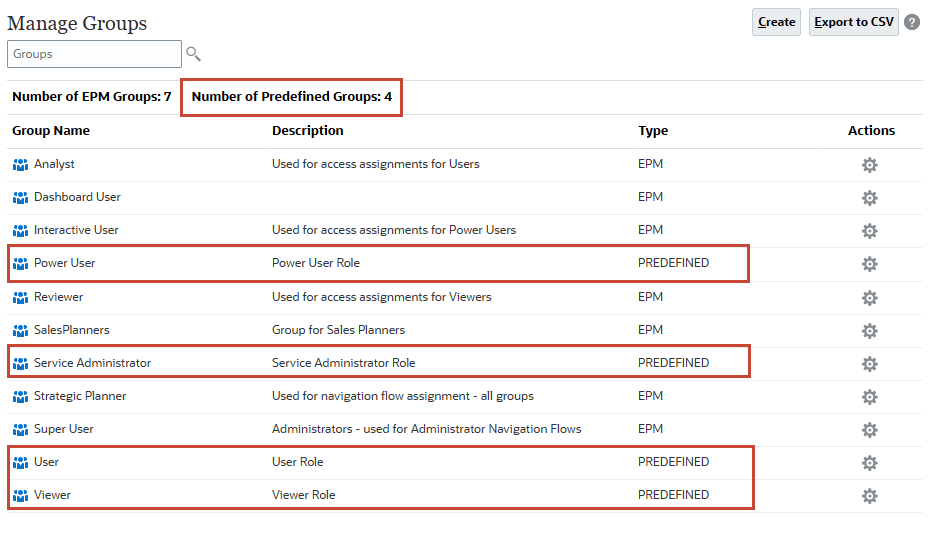Open Actions gear for Dashboard User
The image size is (932, 545).
869,198
